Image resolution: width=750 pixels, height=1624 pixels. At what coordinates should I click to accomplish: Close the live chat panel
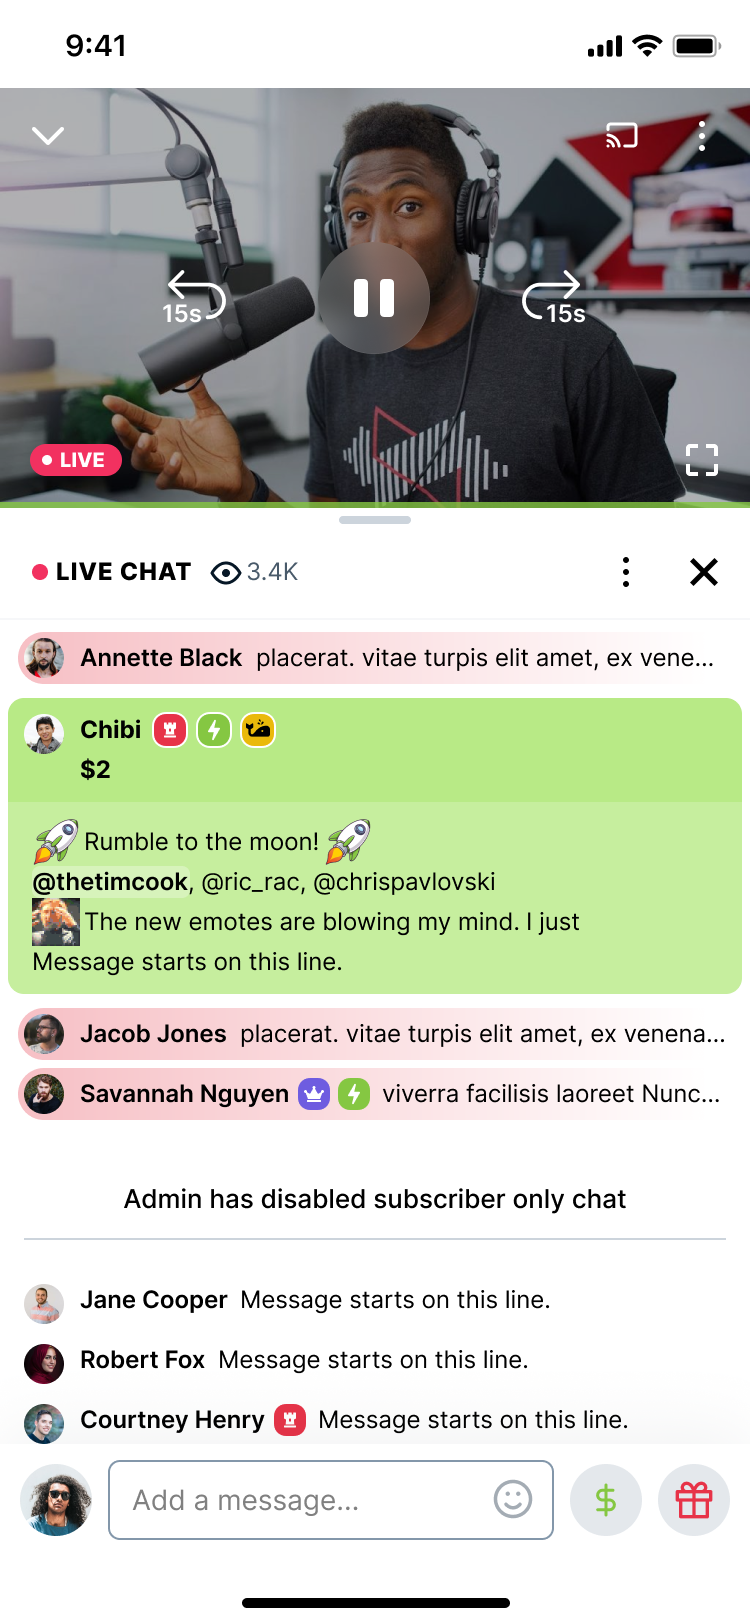tap(704, 572)
